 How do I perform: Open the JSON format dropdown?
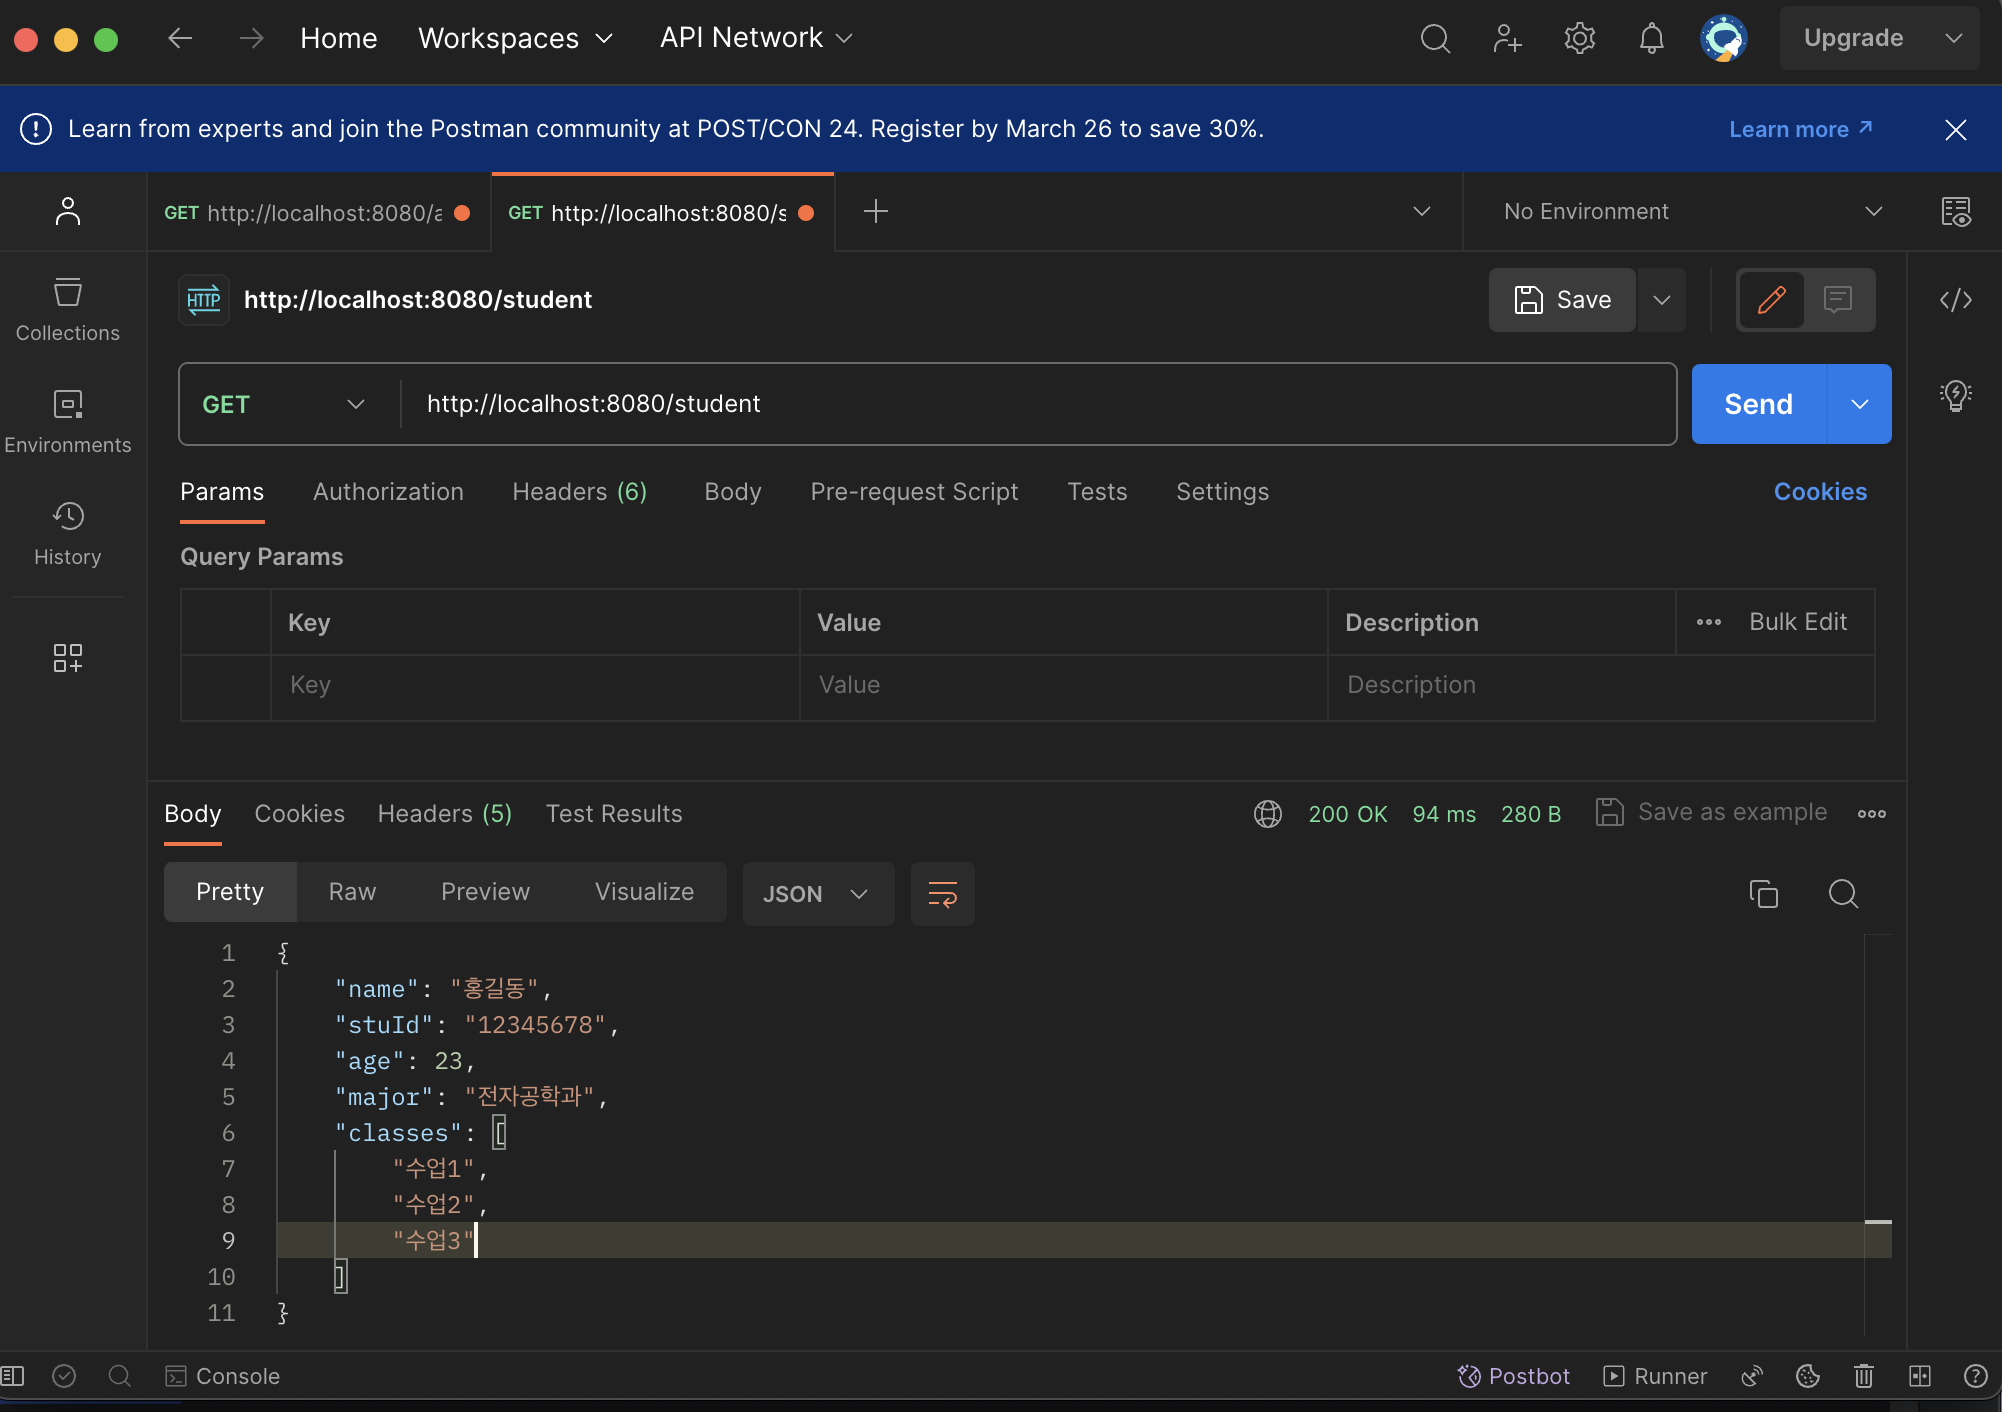pyautogui.click(x=817, y=894)
